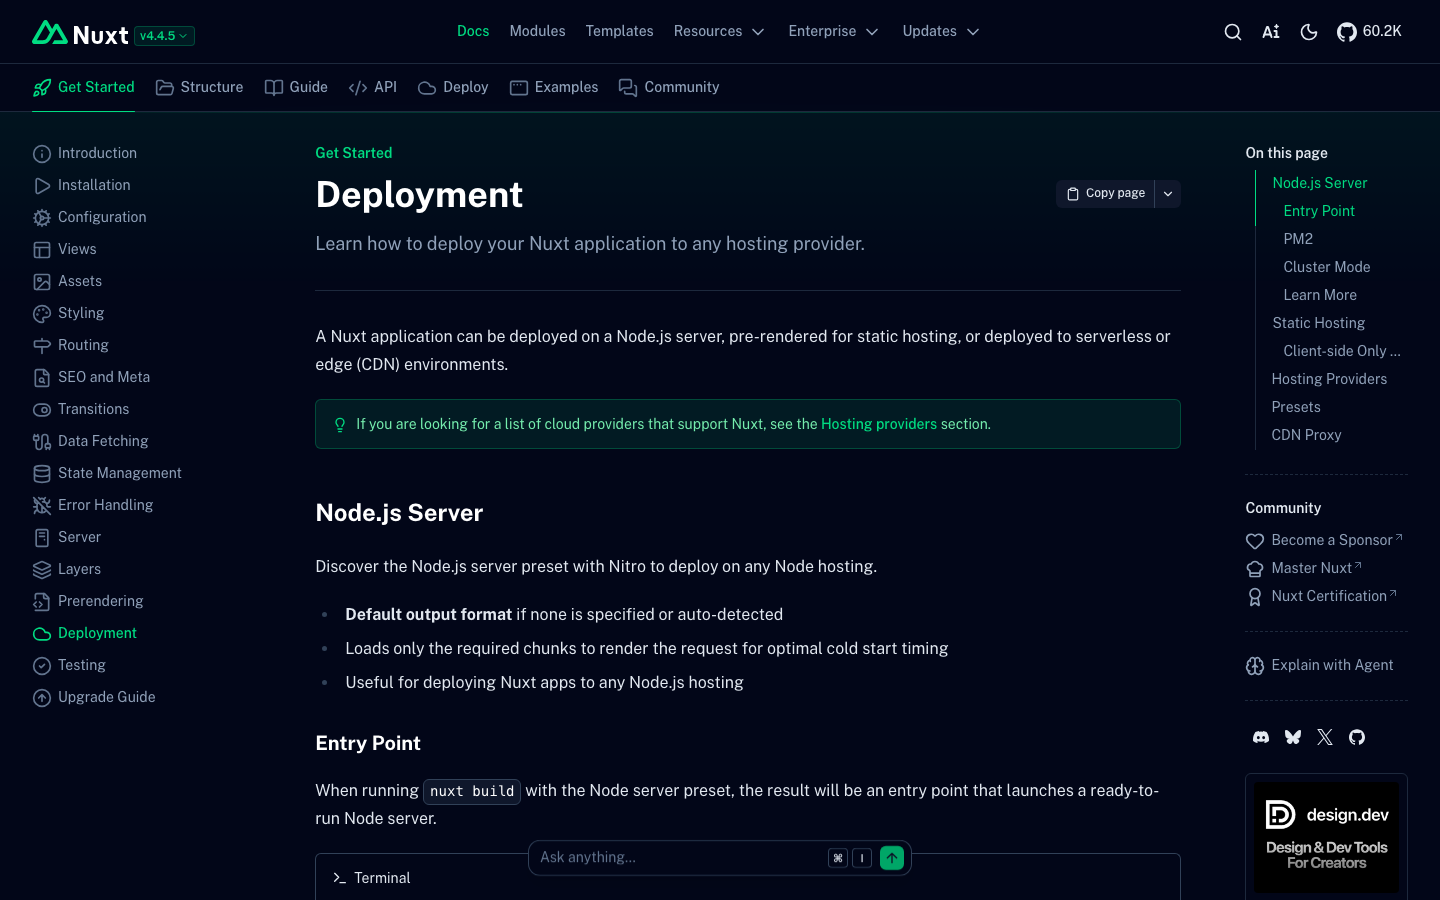1440x900 pixels.
Task: Click Explain with Agent
Action: (1319, 666)
